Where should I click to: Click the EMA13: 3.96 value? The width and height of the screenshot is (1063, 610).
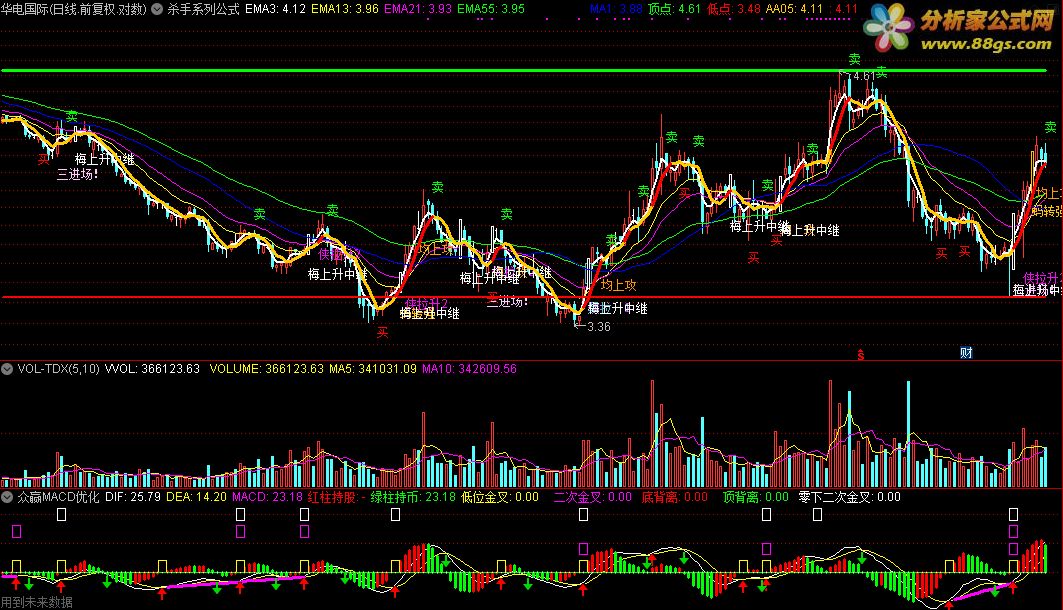344,9
